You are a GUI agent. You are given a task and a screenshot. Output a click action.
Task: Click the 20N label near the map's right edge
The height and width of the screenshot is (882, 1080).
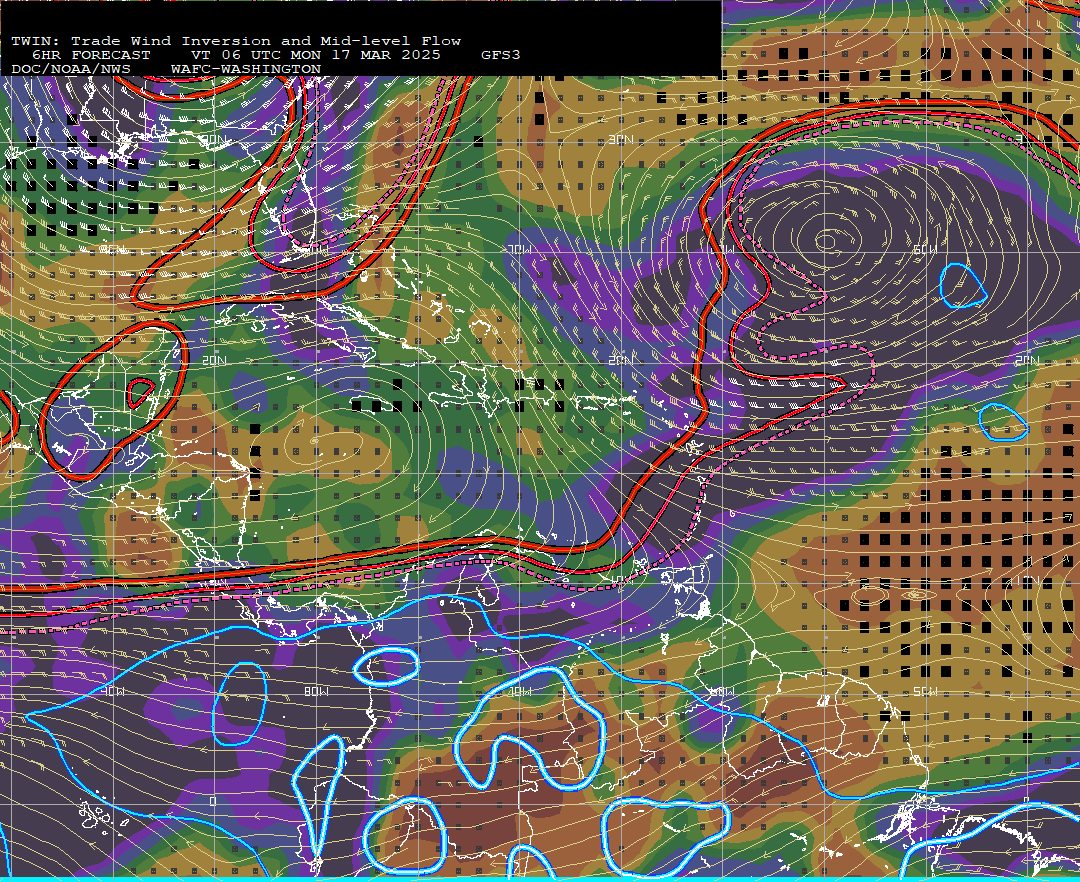point(1026,361)
